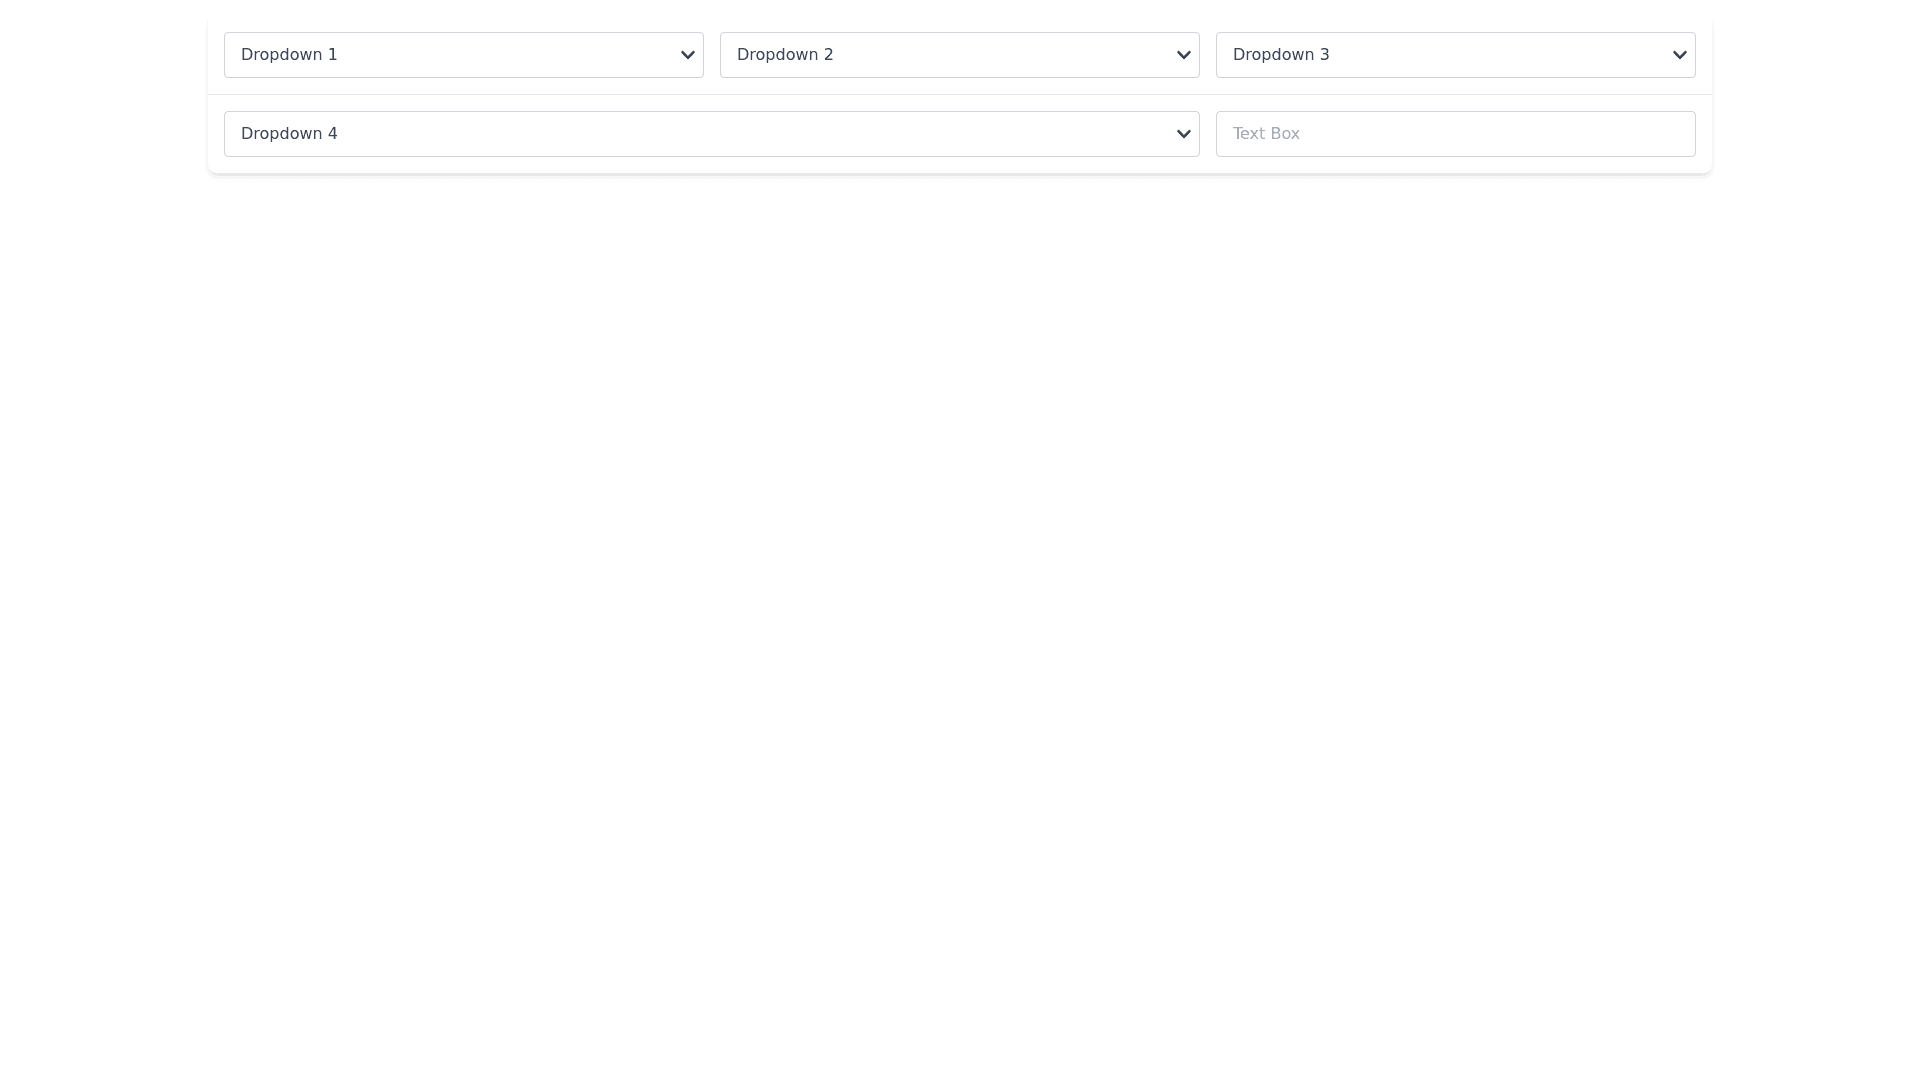
Task: Click the chevron arrow in Dropdown 2
Action: (x=1183, y=55)
